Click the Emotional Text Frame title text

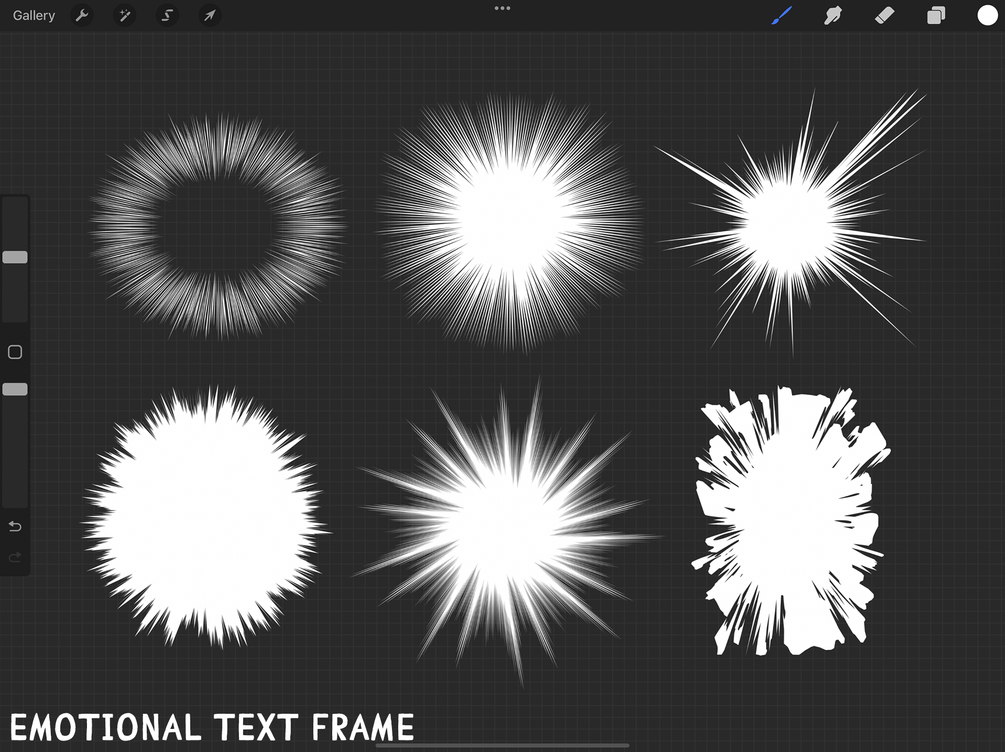pyautogui.click(x=212, y=727)
